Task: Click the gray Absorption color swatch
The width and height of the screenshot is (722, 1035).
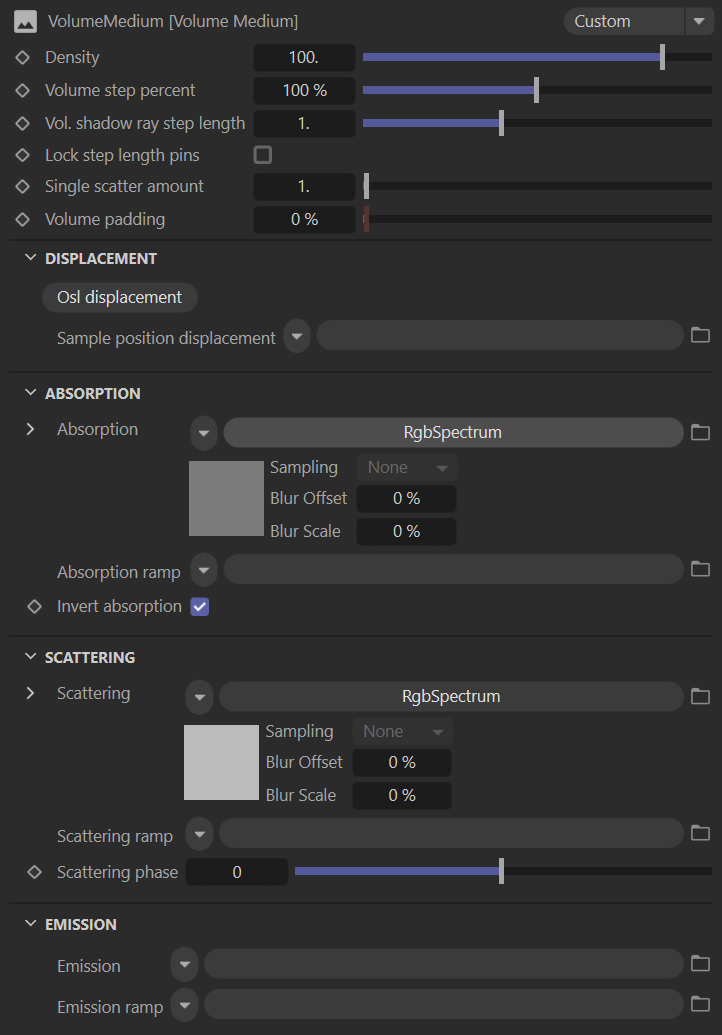Action: click(x=226, y=498)
